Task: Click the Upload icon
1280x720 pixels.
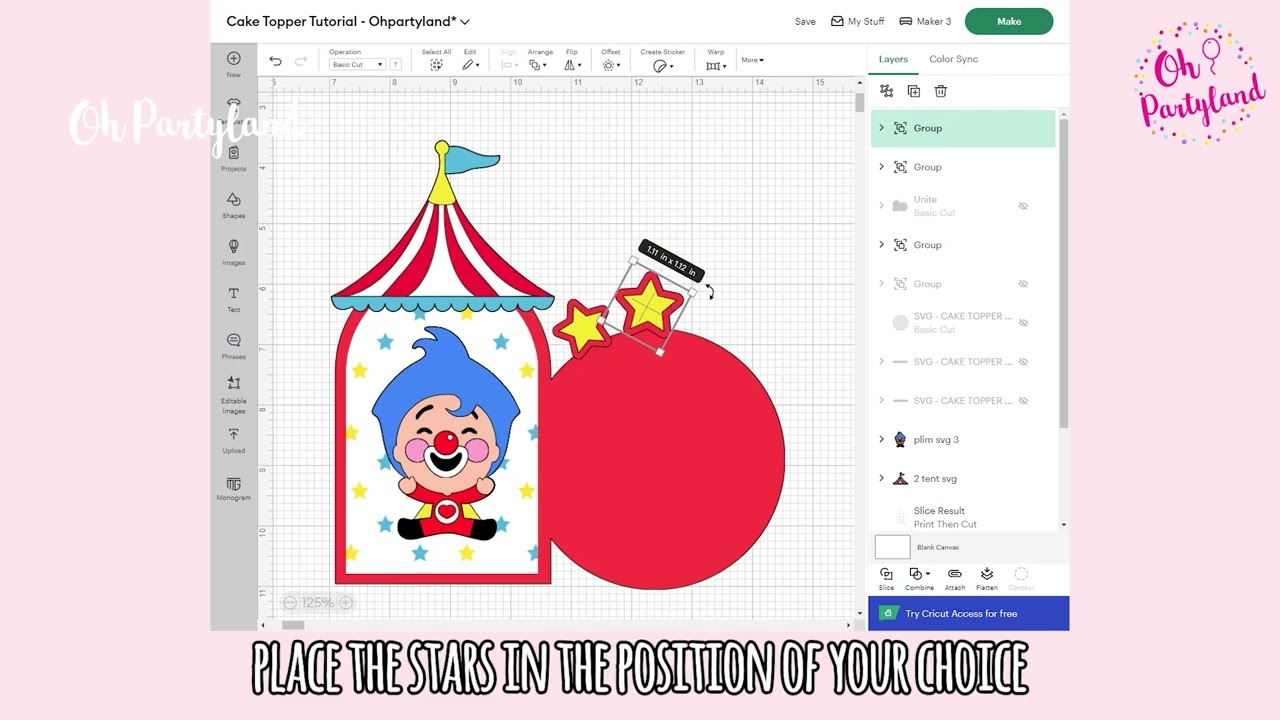Action: click(x=234, y=435)
